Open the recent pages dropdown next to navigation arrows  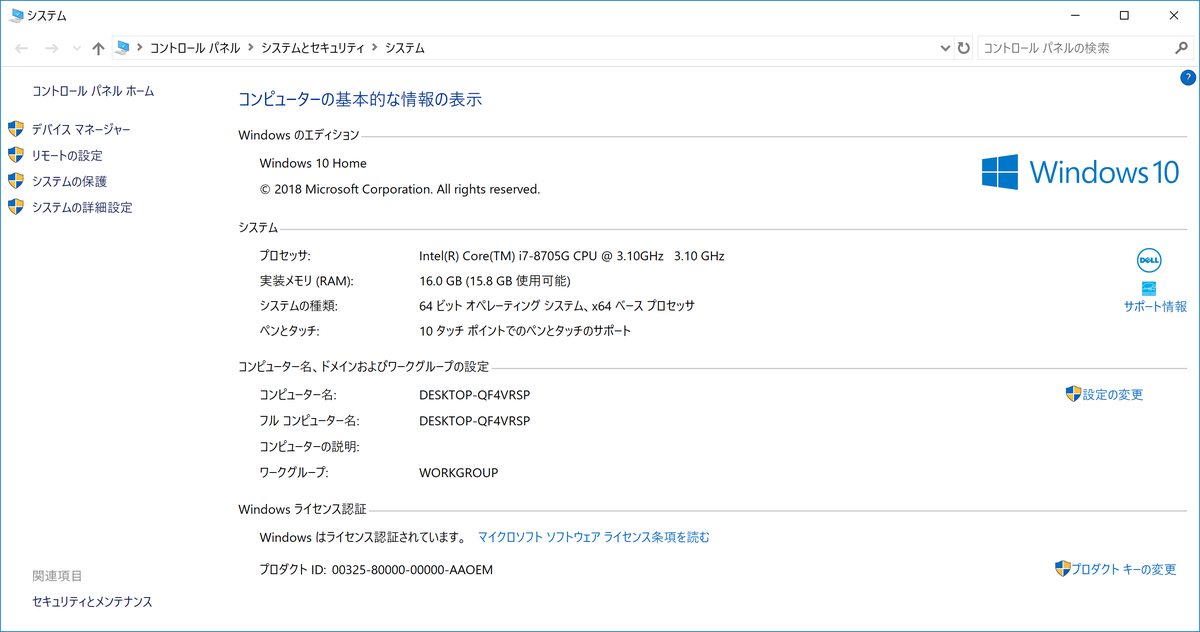75,47
